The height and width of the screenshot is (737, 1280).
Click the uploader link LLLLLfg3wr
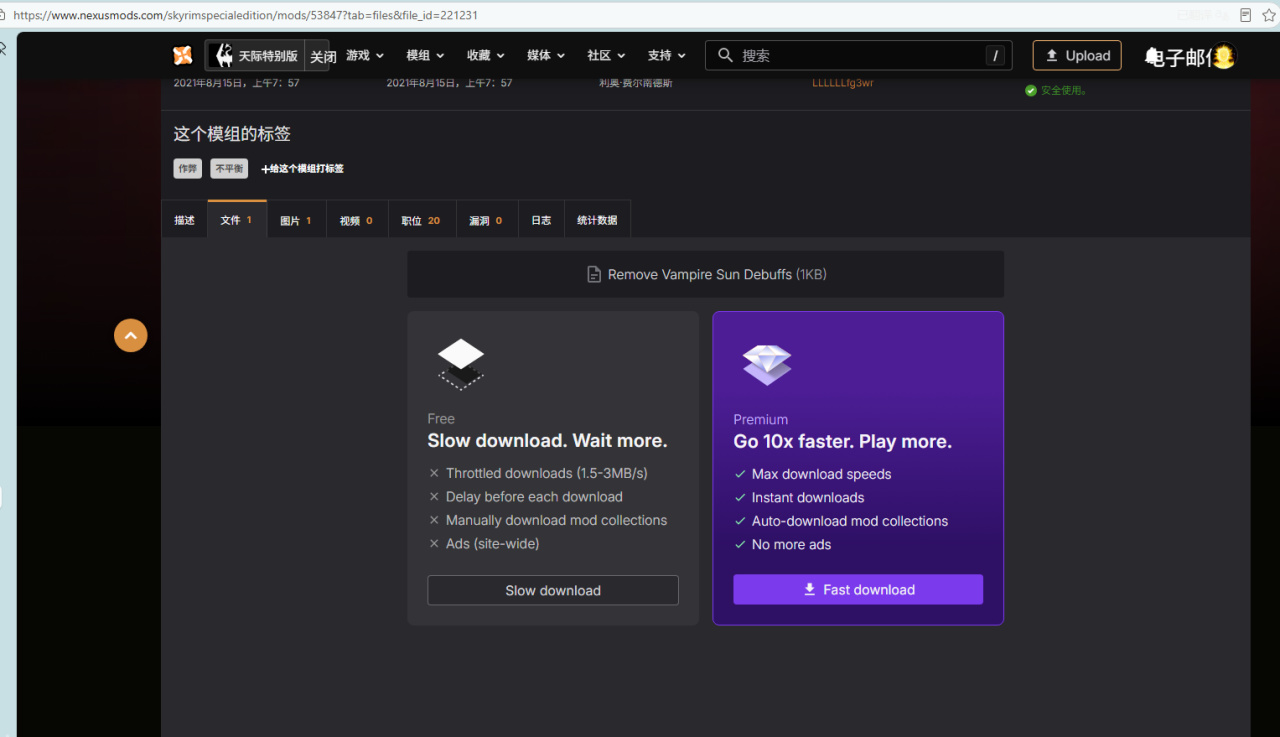843,83
